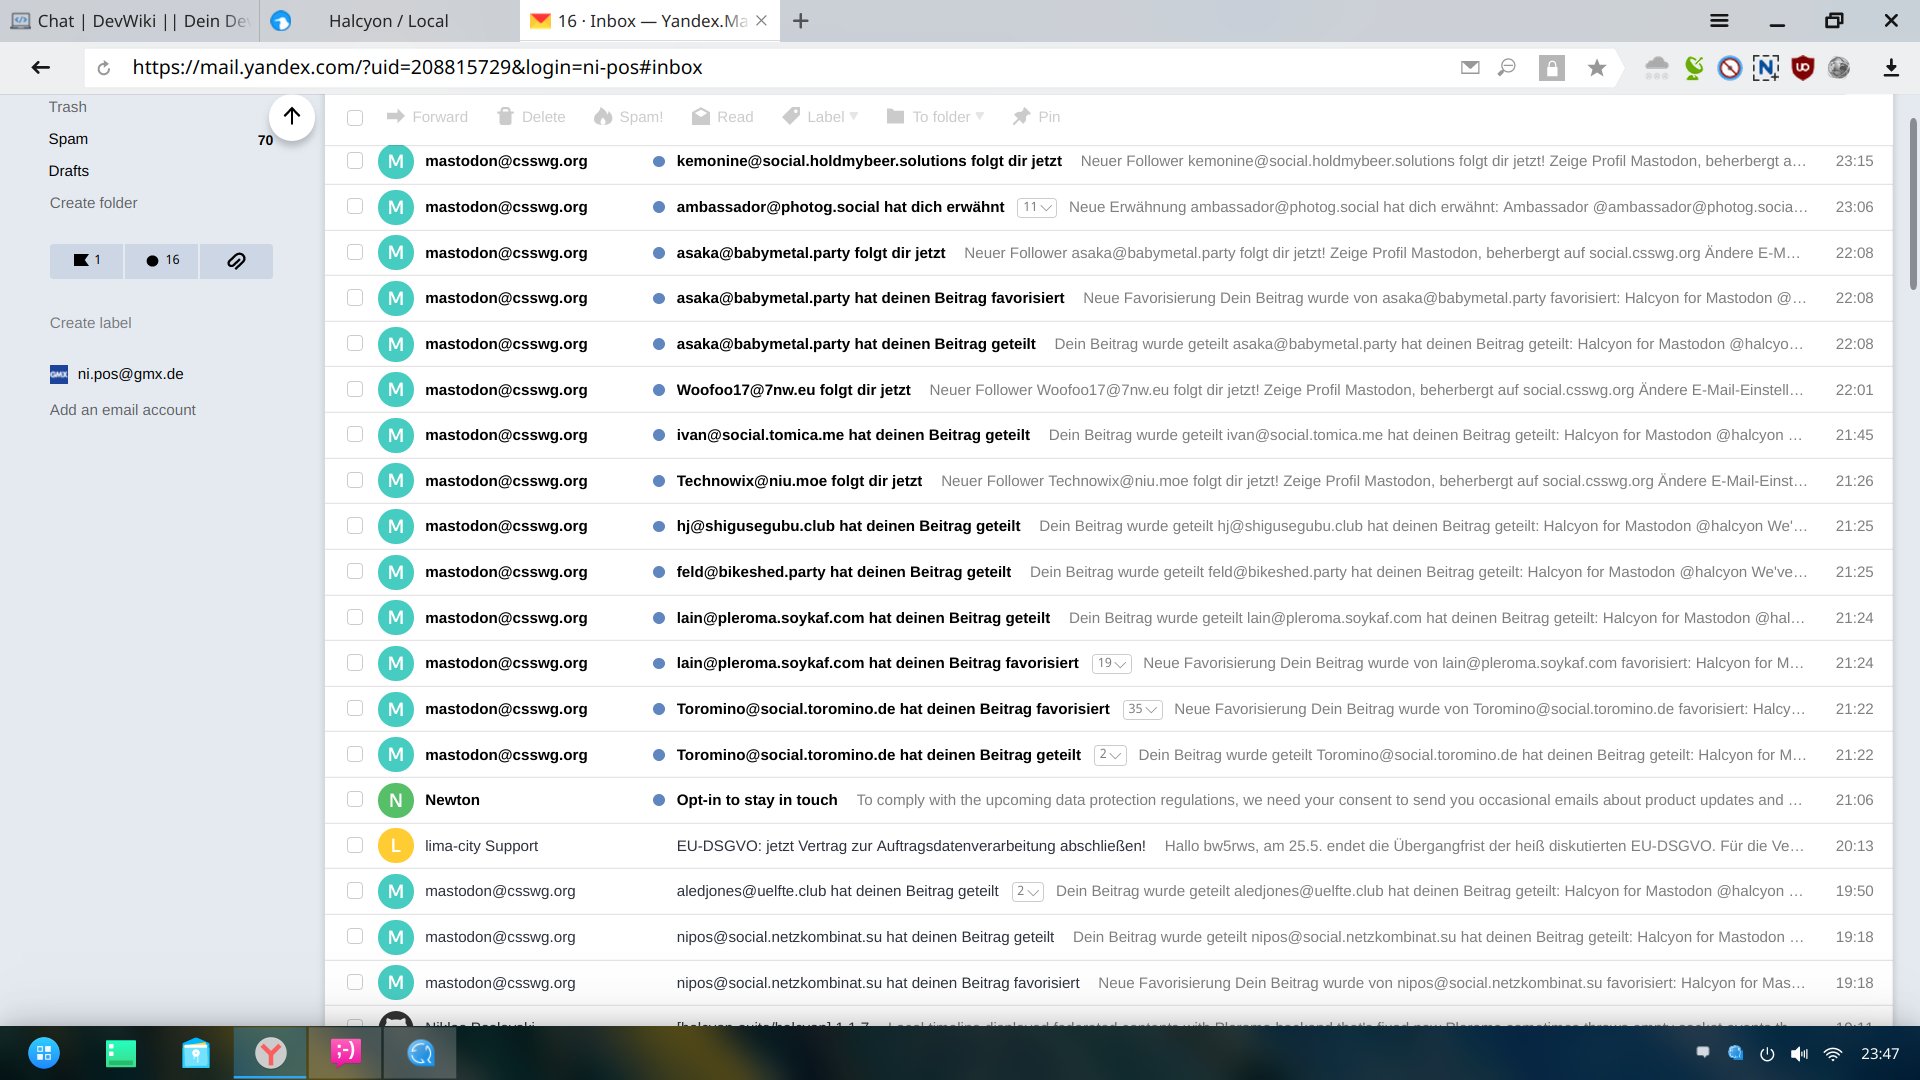Switch to the Halcyon / Local tab
The image size is (1920, 1080).
click(388, 21)
